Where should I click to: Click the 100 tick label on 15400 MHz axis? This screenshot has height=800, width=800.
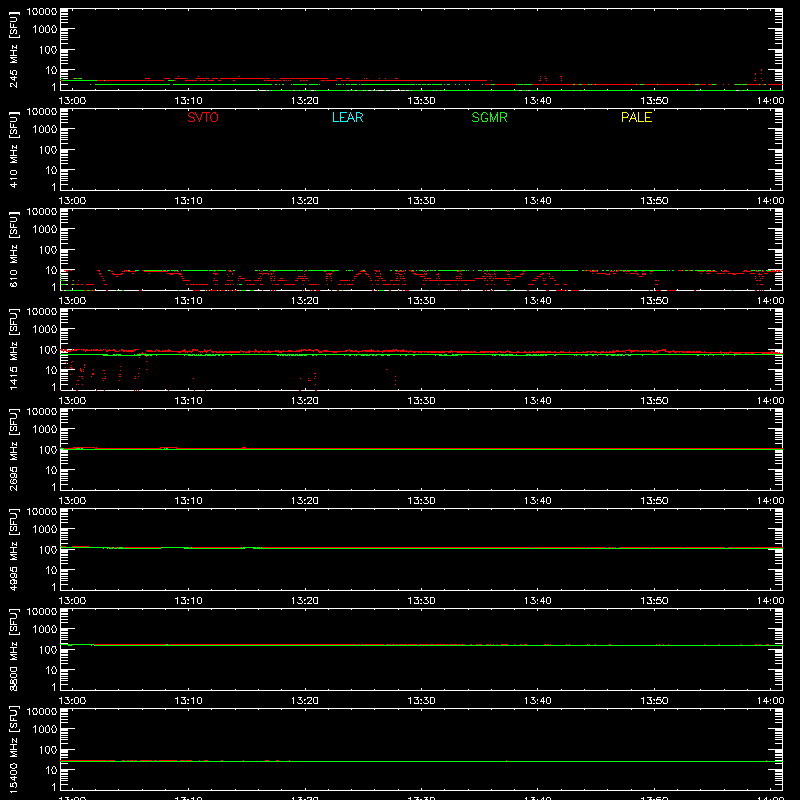pos(48,750)
